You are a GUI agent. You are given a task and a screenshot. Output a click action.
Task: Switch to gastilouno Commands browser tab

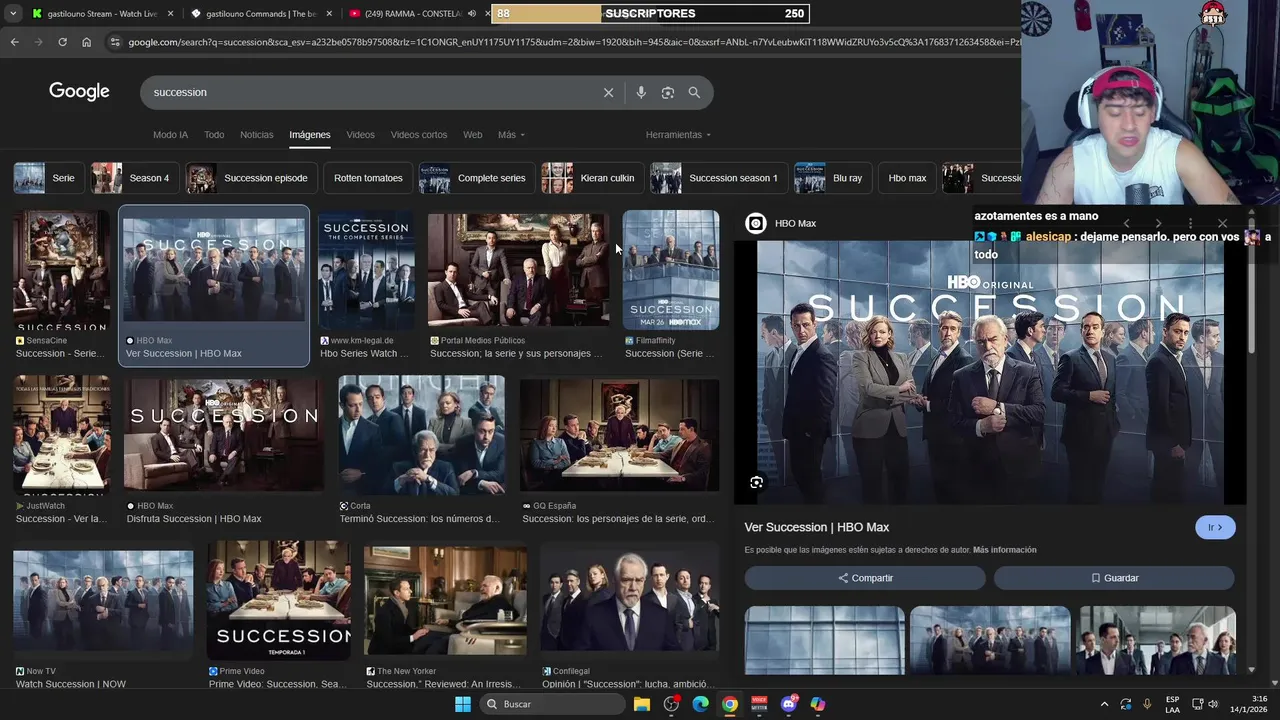(260, 14)
